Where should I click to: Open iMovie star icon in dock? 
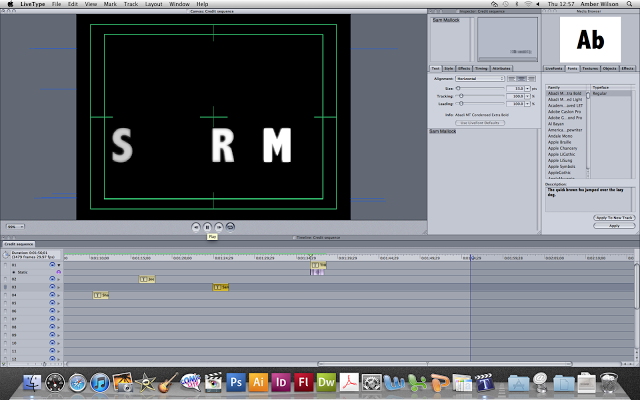pos(145,383)
